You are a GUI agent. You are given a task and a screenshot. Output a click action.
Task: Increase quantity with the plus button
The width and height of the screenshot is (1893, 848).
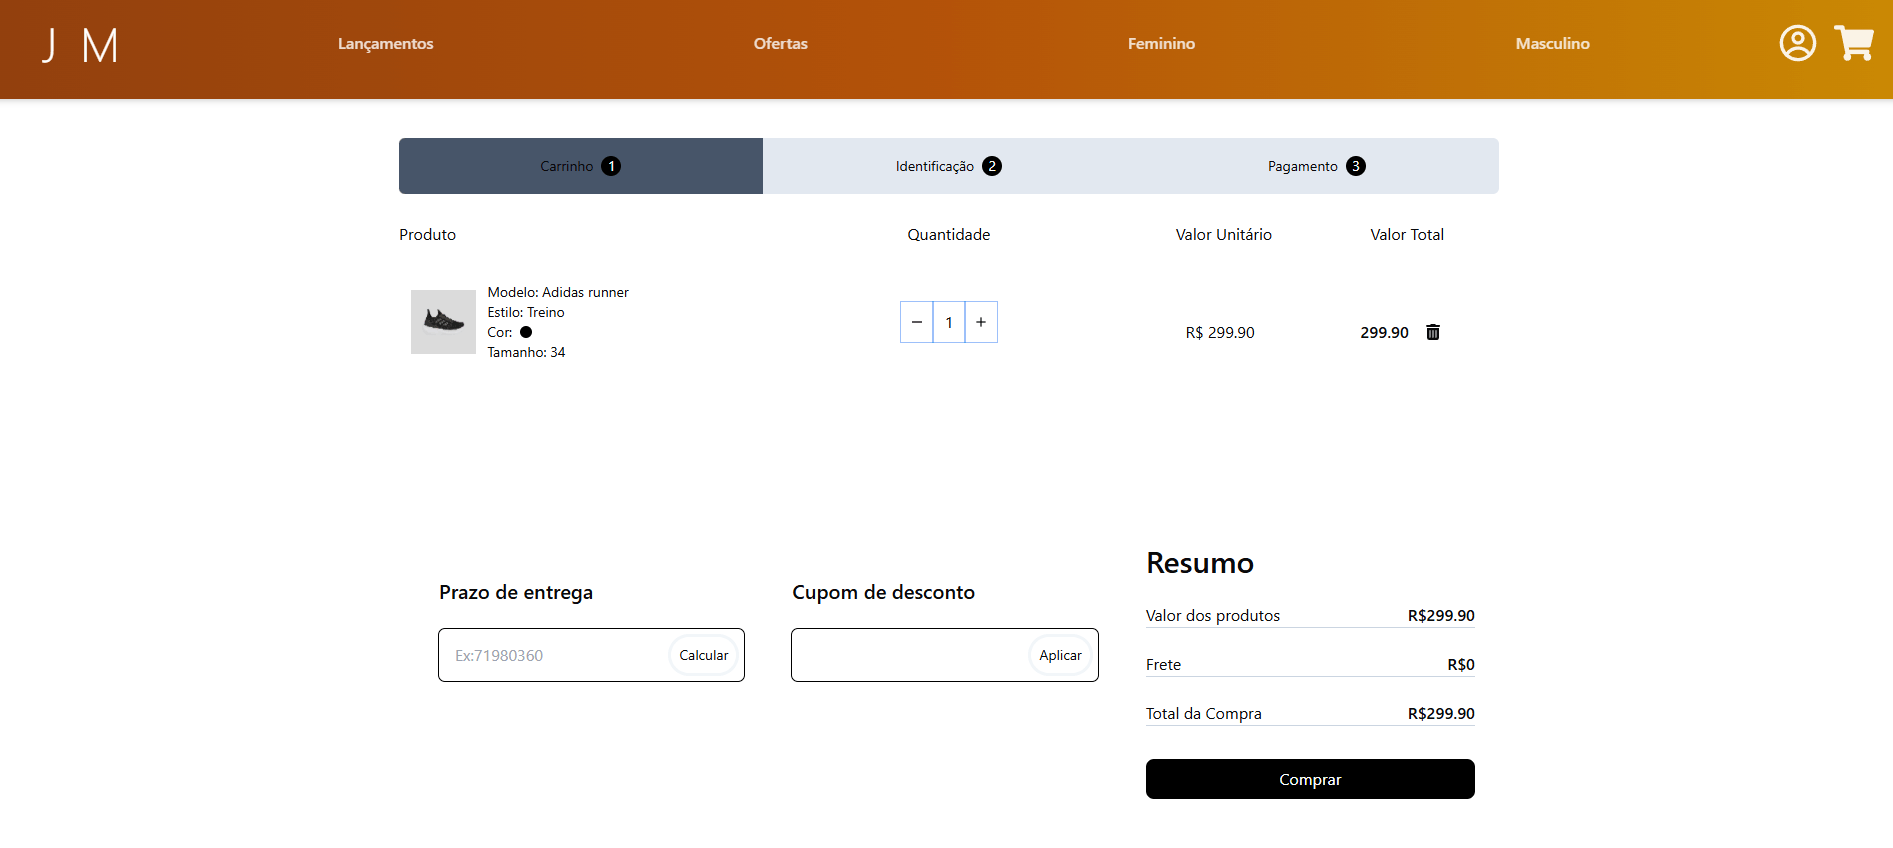coord(981,322)
